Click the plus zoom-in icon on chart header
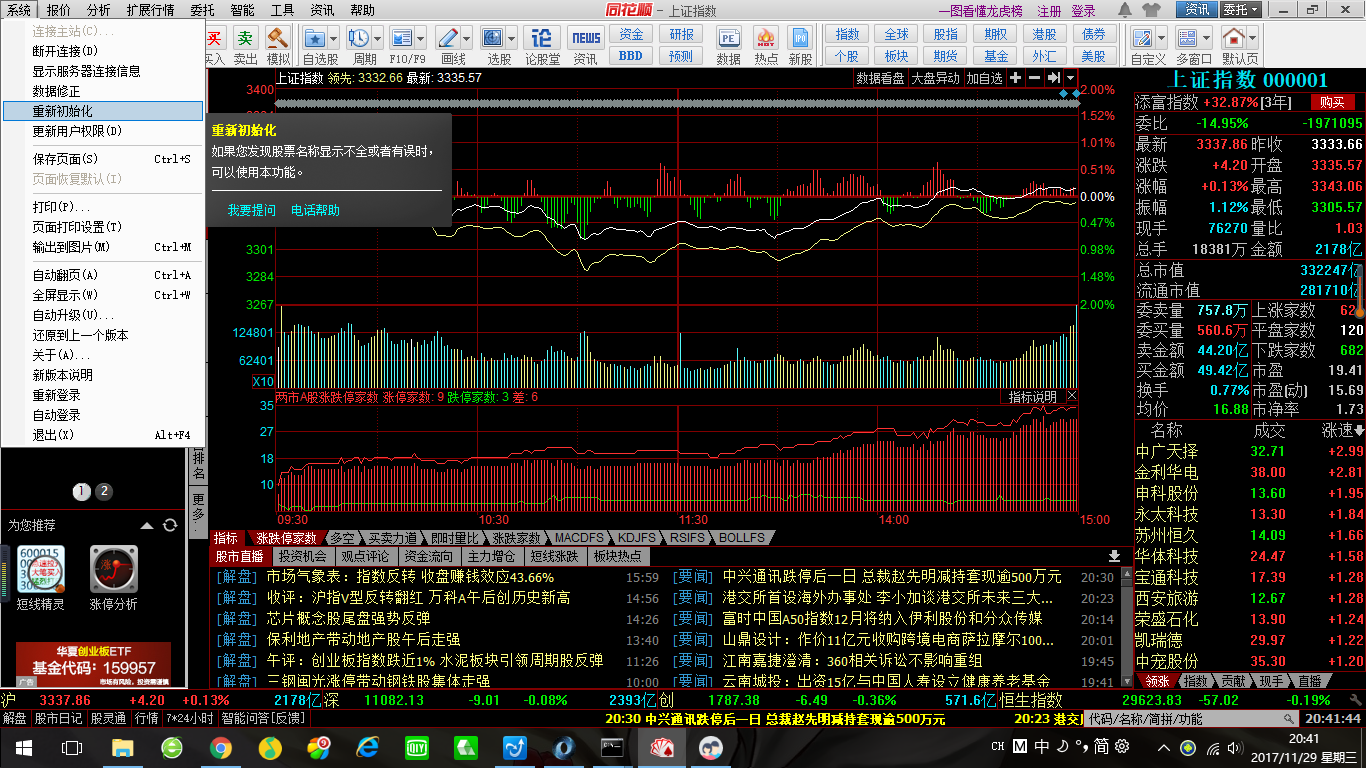Screen dimensions: 1366x768 tap(1015, 78)
